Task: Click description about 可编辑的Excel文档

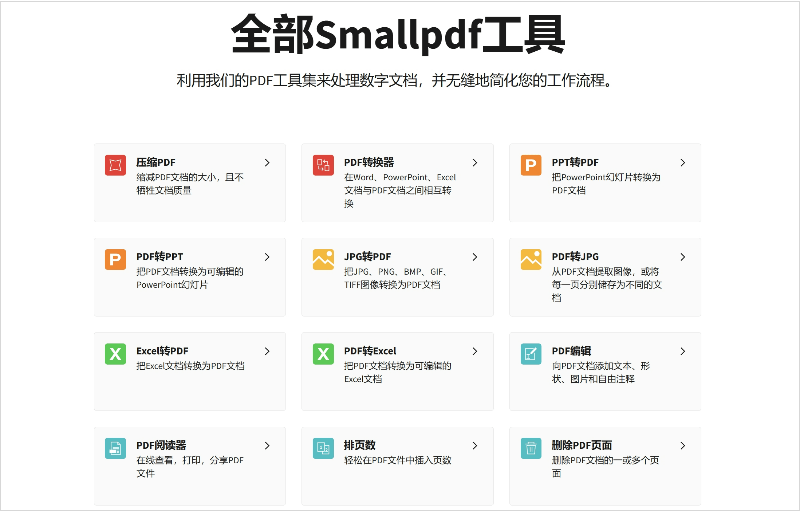Action: click(397, 372)
